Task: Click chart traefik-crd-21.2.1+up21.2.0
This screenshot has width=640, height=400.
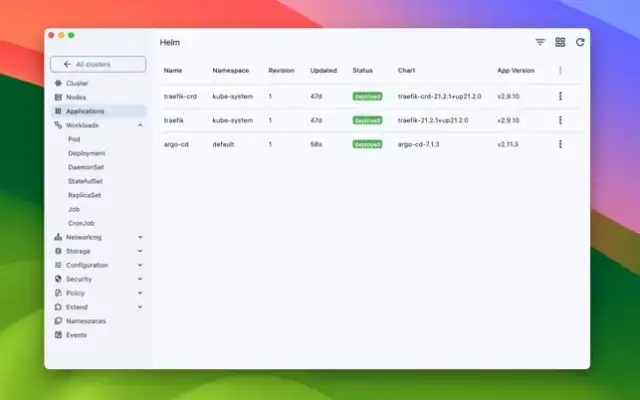Action: tap(439, 96)
